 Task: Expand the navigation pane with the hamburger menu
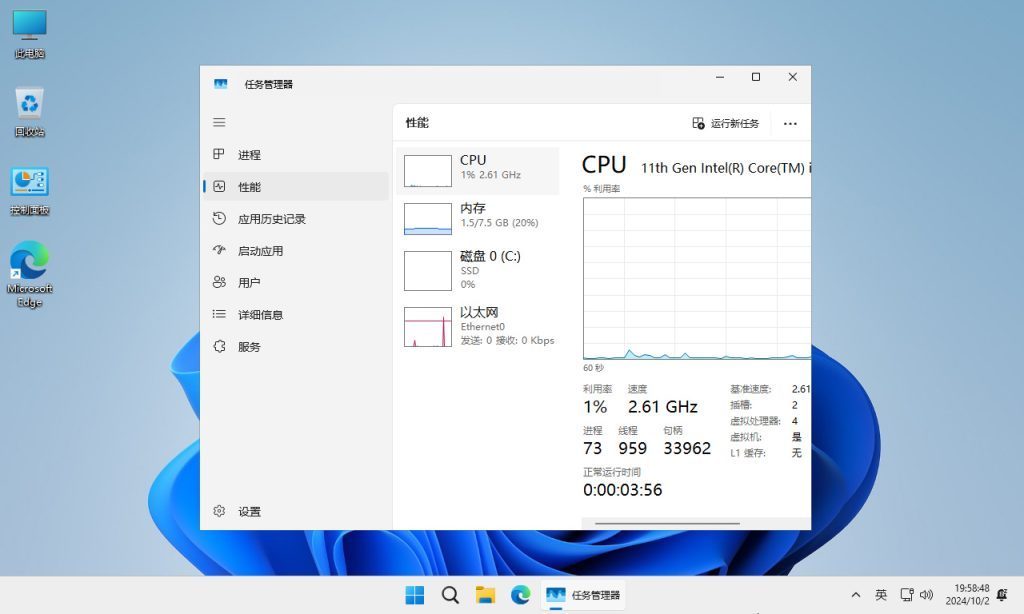click(x=219, y=122)
